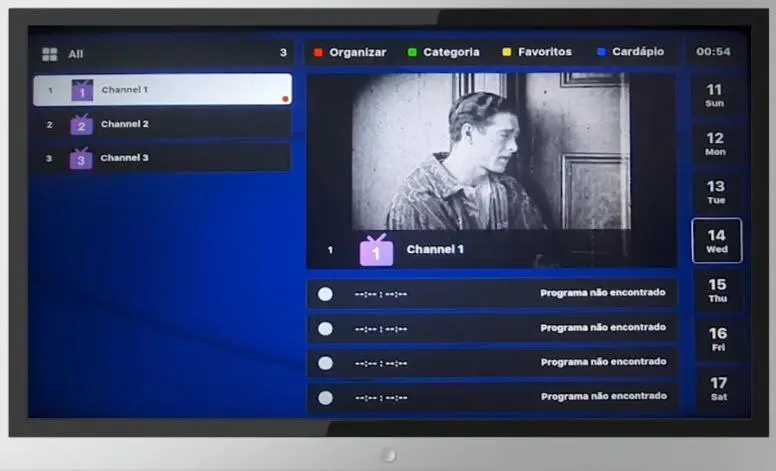This screenshot has height=471, width=776.
Task: Click the 00:54 clock display
Action: coord(713,52)
